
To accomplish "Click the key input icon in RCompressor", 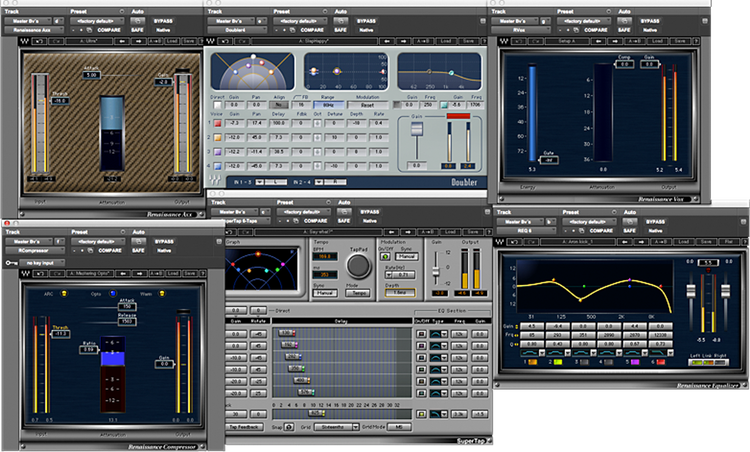I will [10, 261].
